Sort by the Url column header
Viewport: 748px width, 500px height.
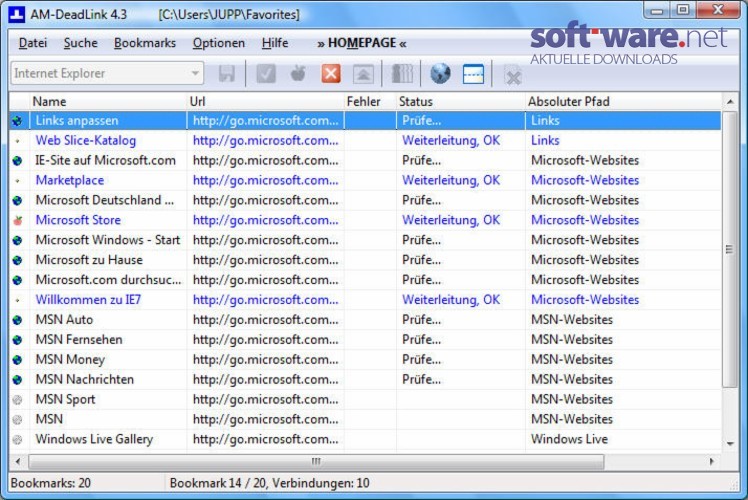265,102
